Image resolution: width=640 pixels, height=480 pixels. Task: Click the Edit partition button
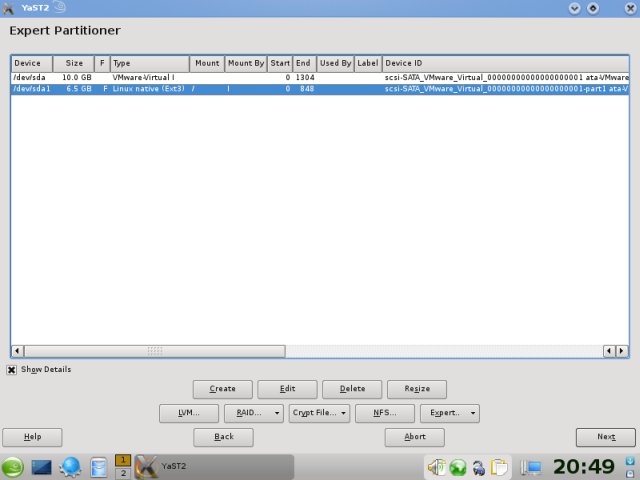tap(287, 389)
